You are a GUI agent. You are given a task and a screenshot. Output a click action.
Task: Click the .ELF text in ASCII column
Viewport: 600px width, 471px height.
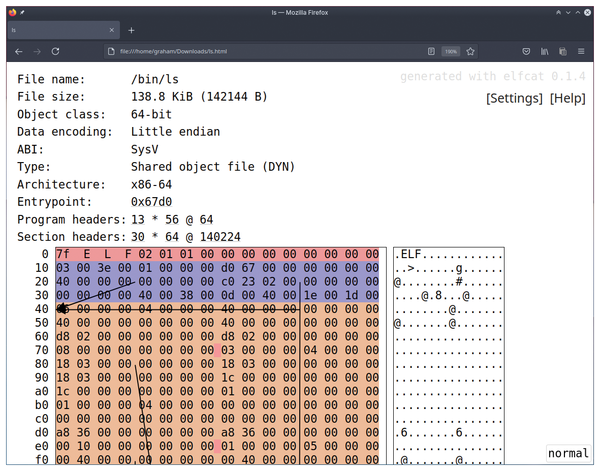point(410,255)
